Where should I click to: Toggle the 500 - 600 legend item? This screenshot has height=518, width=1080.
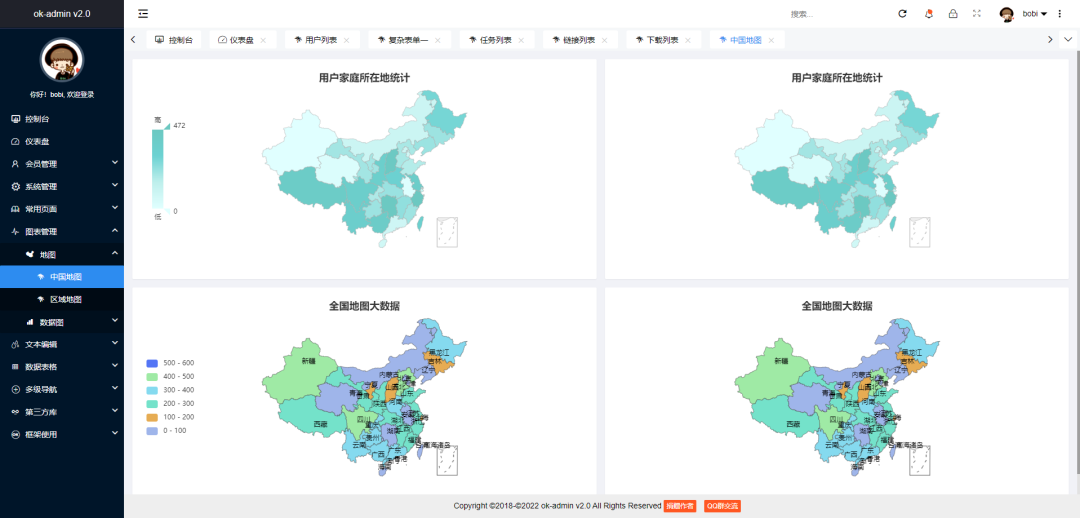pos(170,363)
